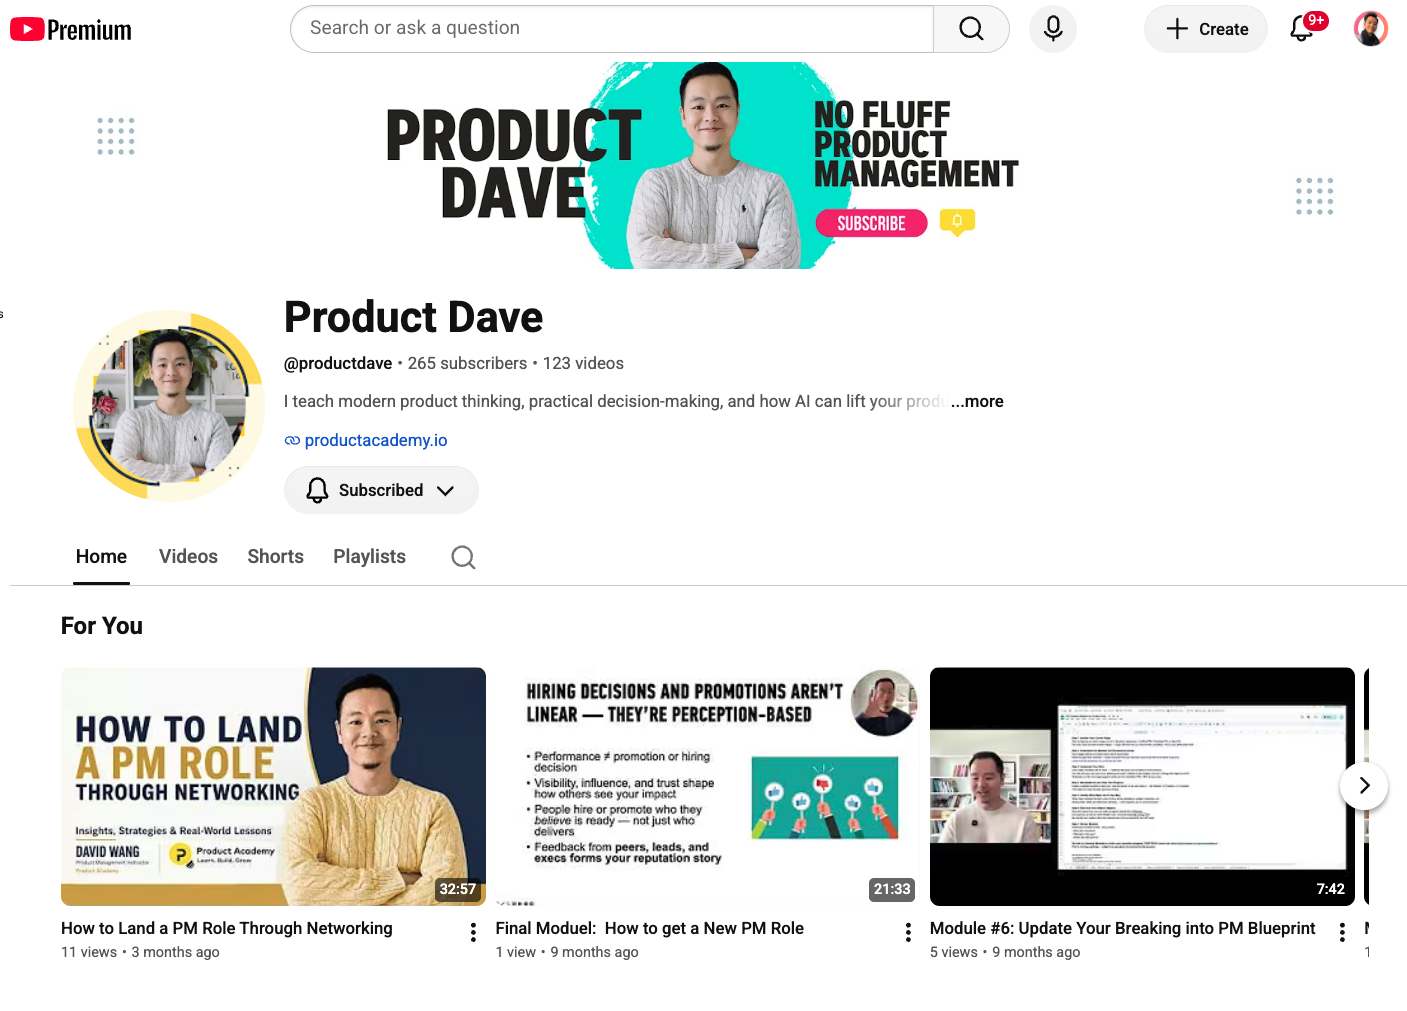Switch to the Home tab

[101, 557]
